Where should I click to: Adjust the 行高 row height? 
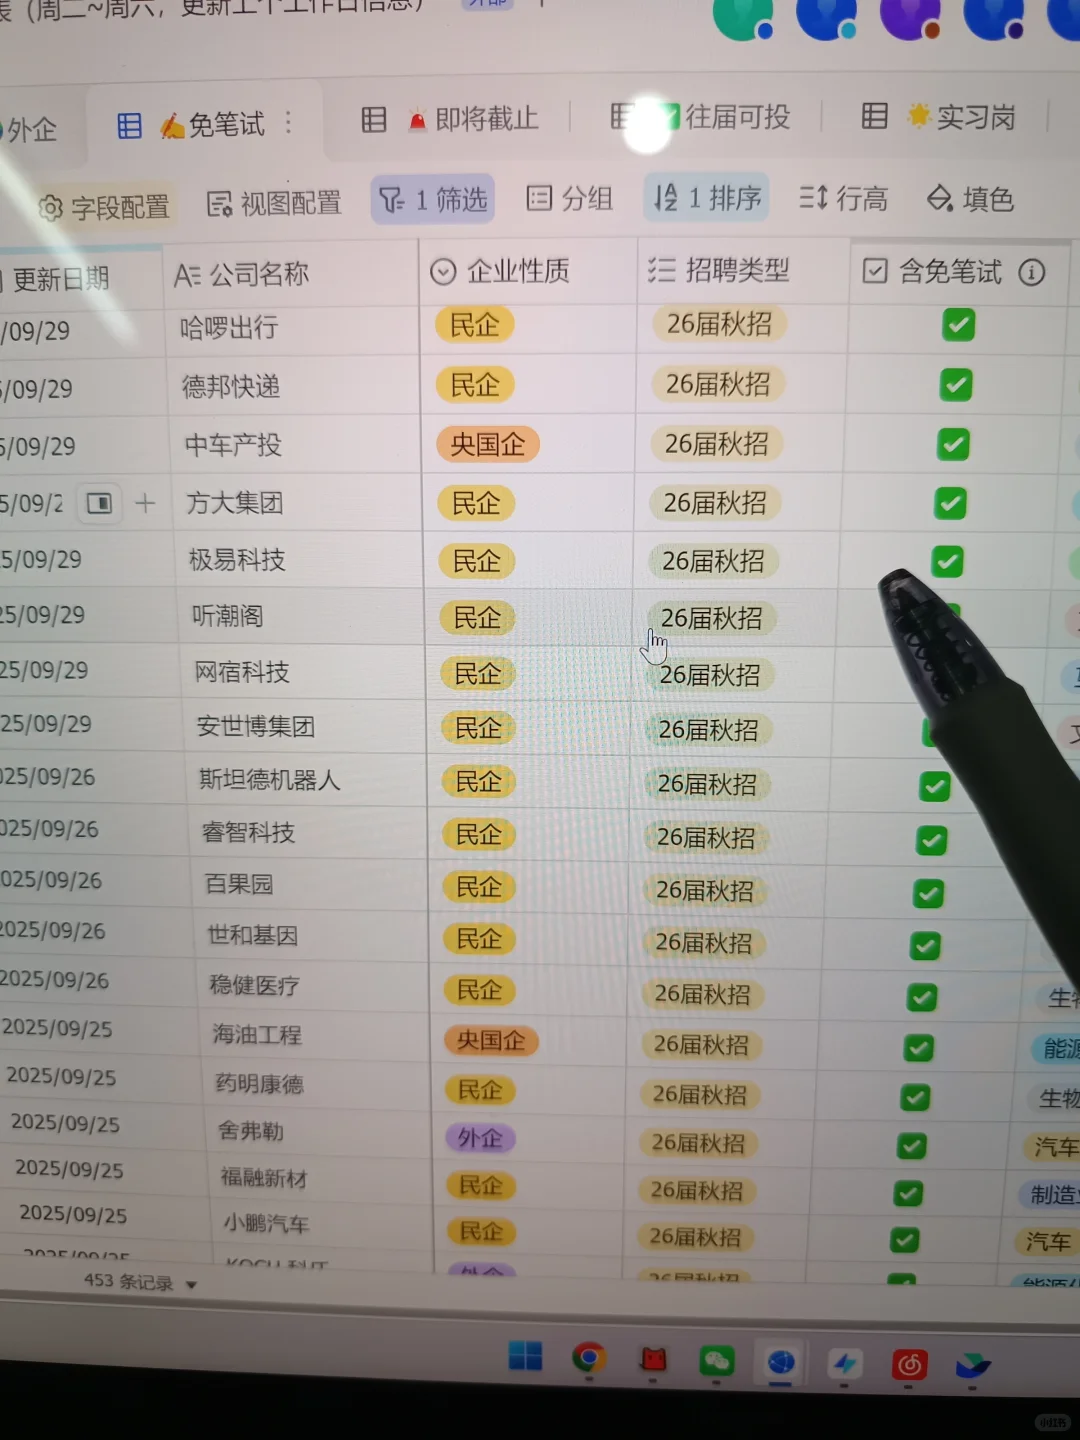[843, 198]
